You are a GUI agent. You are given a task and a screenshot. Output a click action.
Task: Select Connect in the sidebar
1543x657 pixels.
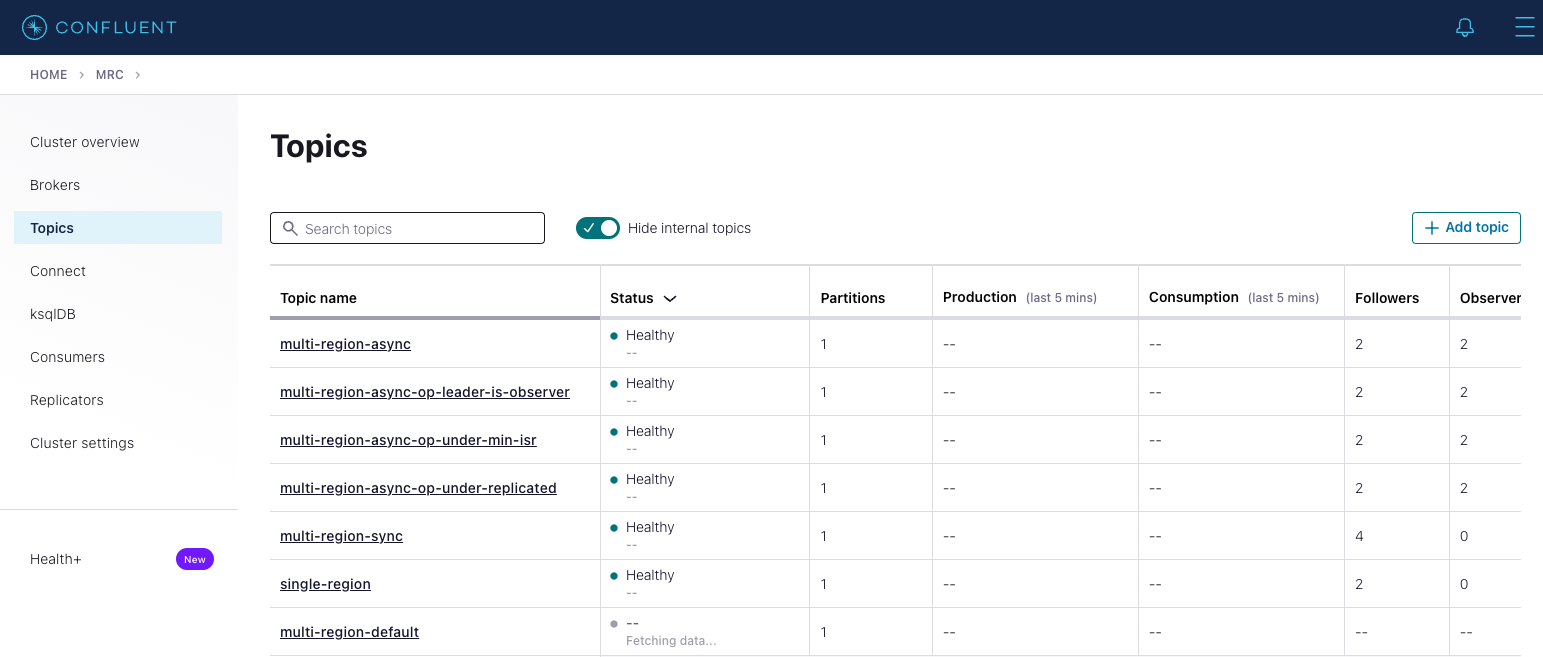click(58, 271)
